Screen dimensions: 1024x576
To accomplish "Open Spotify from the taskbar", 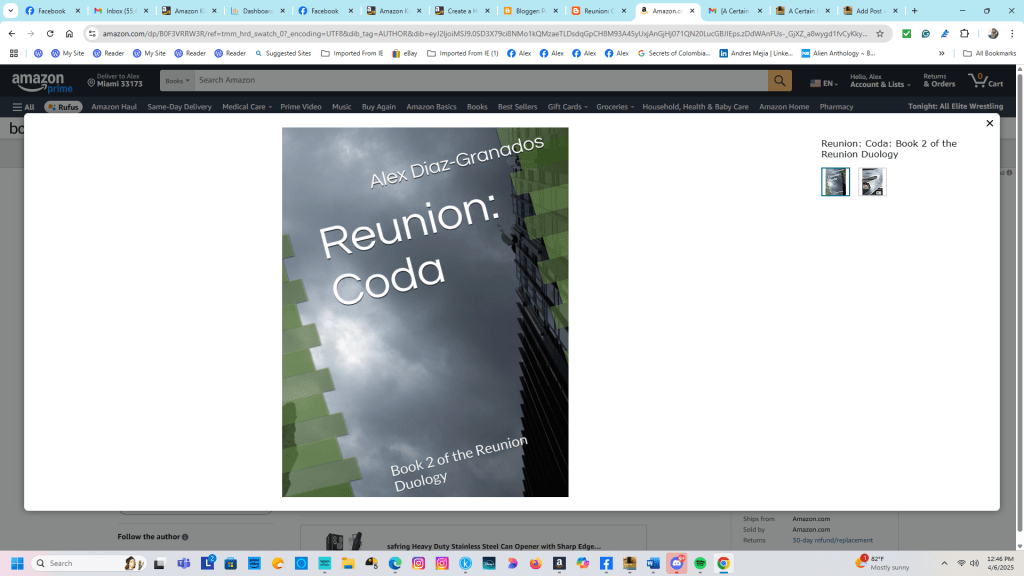I will (x=700, y=563).
